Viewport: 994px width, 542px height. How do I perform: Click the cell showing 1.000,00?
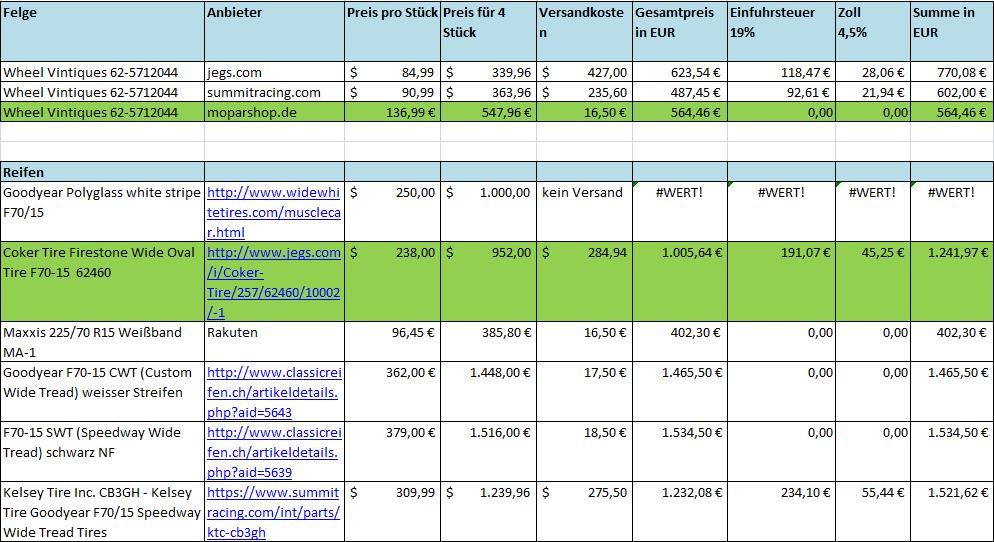click(489, 212)
